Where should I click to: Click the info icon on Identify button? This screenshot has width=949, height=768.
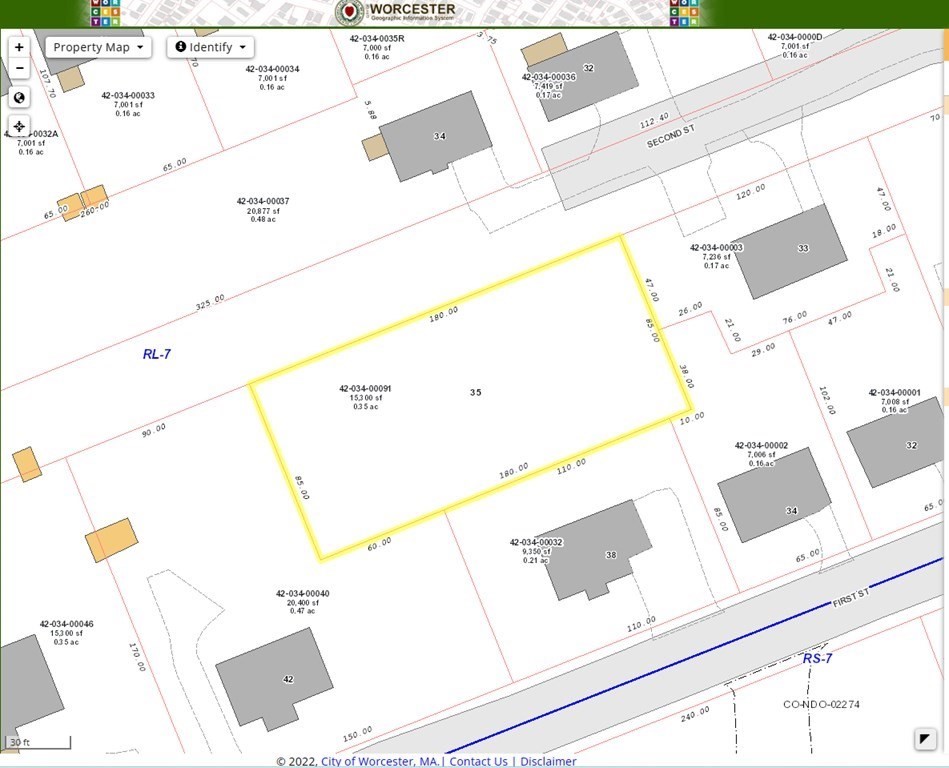click(180, 47)
